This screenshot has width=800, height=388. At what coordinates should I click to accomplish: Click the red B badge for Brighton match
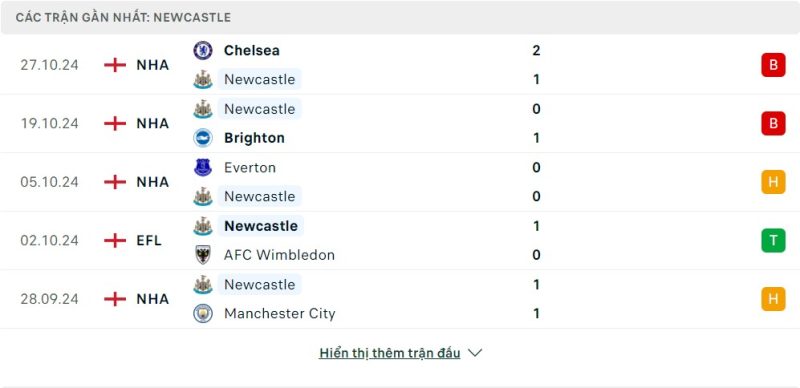(773, 124)
